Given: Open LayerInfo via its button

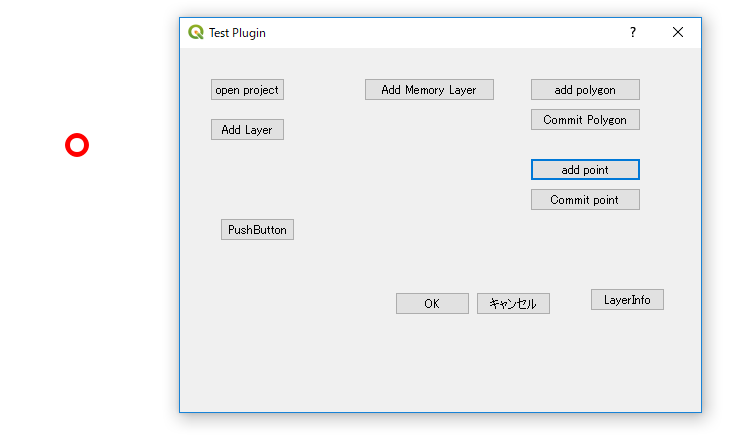Looking at the screenshot, I should coord(627,299).
